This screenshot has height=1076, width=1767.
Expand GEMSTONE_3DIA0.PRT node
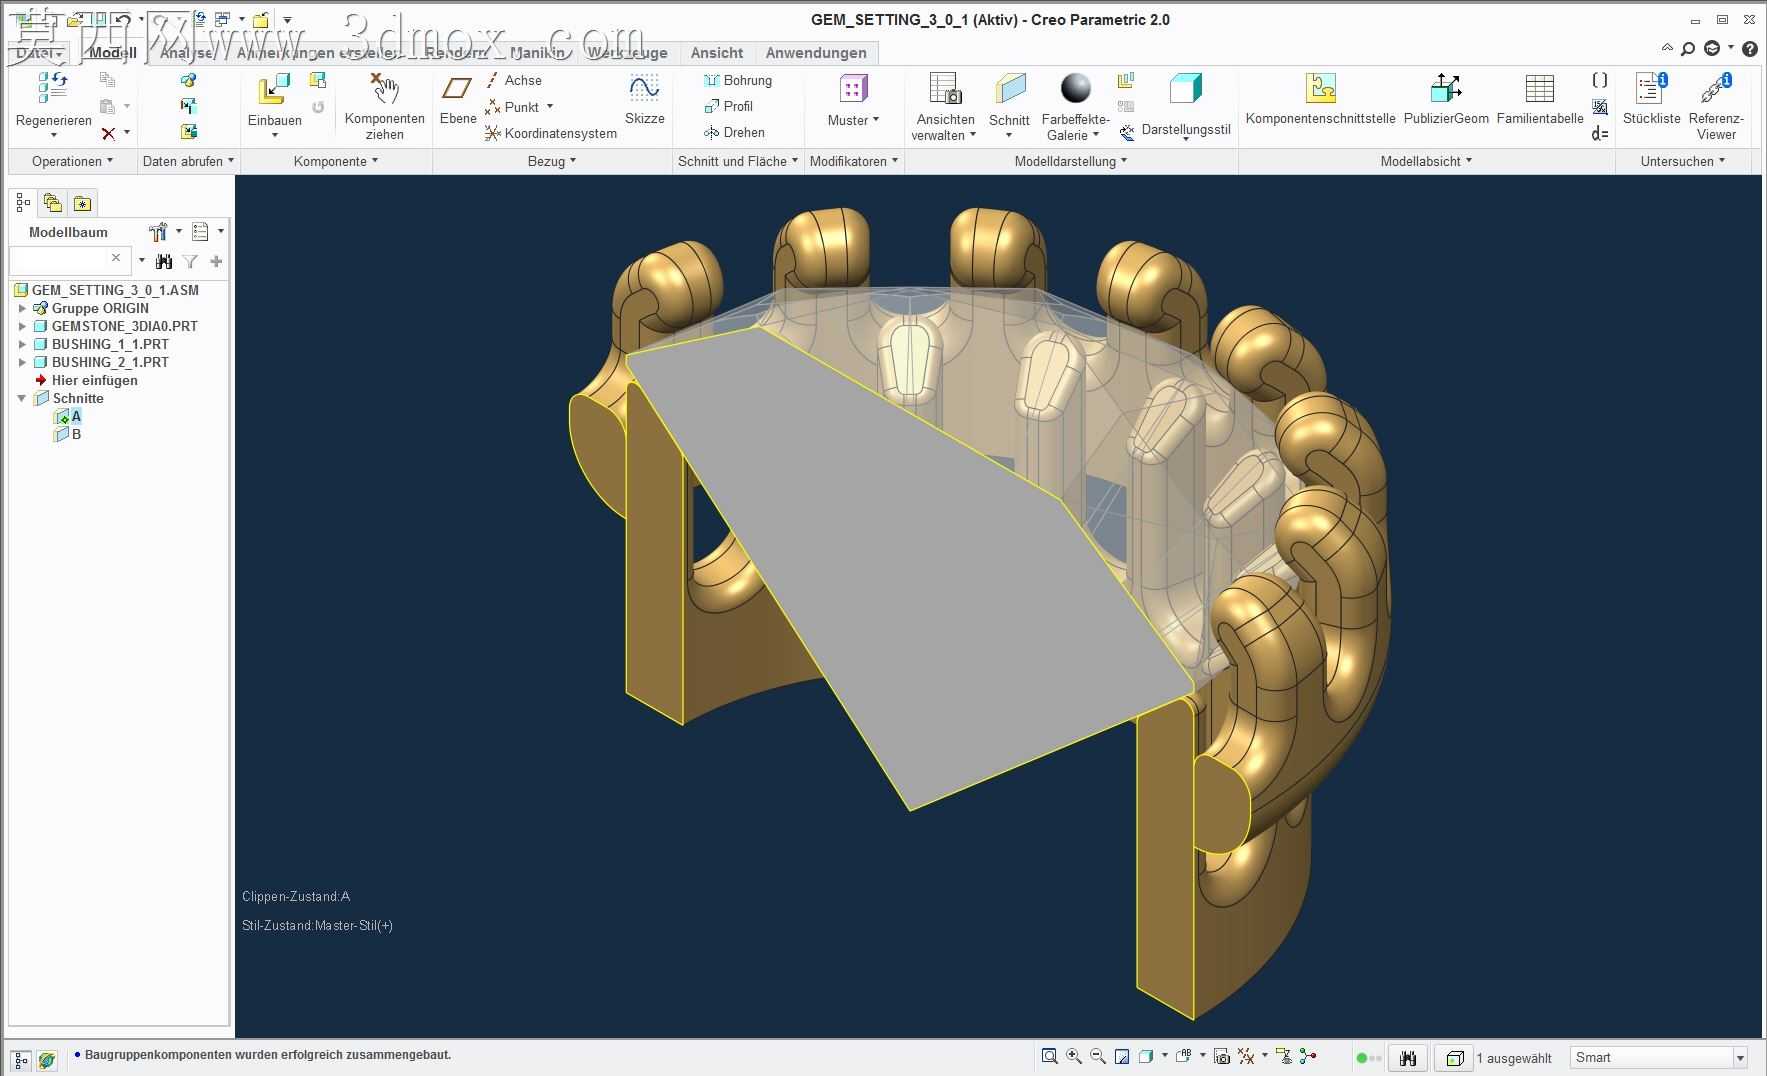pos(22,326)
